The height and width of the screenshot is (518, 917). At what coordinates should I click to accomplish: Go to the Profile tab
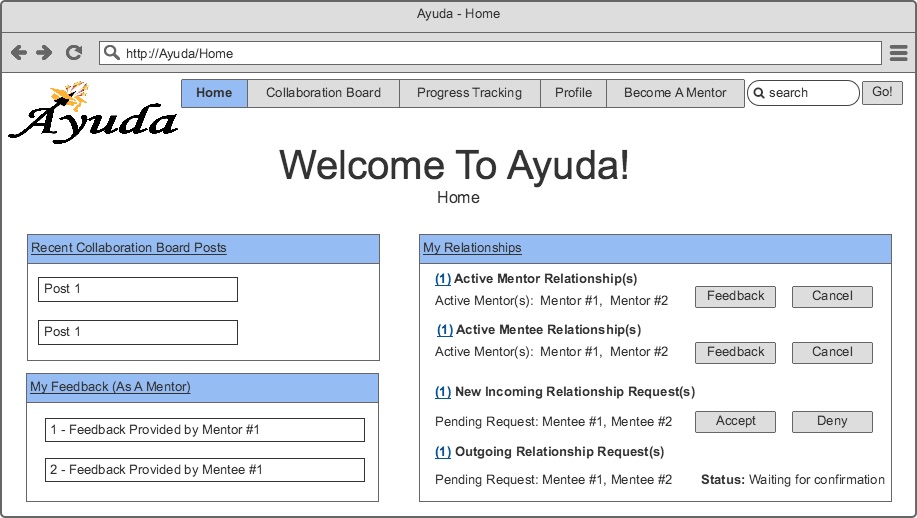coord(573,93)
